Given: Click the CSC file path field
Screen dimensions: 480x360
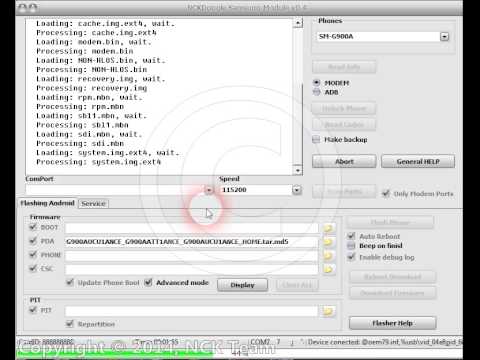Looking at the screenshot, I should tap(192, 269).
